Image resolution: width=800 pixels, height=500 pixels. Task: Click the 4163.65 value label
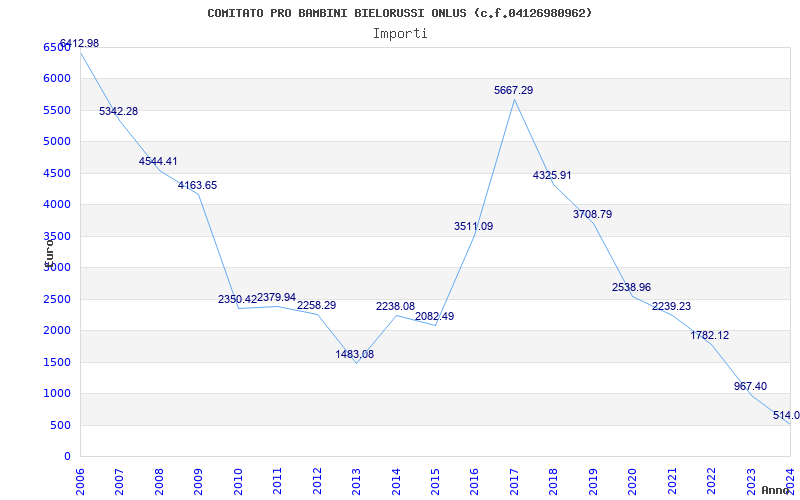point(197,185)
